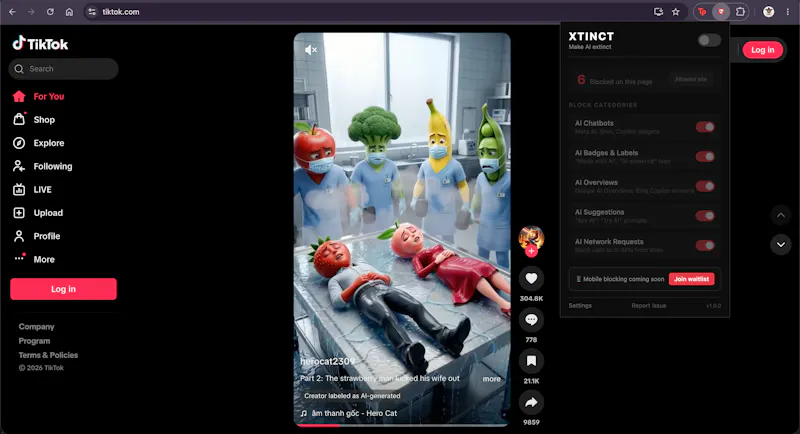The height and width of the screenshot is (434, 800).
Task: Open the browser home page
Action: (x=69, y=12)
